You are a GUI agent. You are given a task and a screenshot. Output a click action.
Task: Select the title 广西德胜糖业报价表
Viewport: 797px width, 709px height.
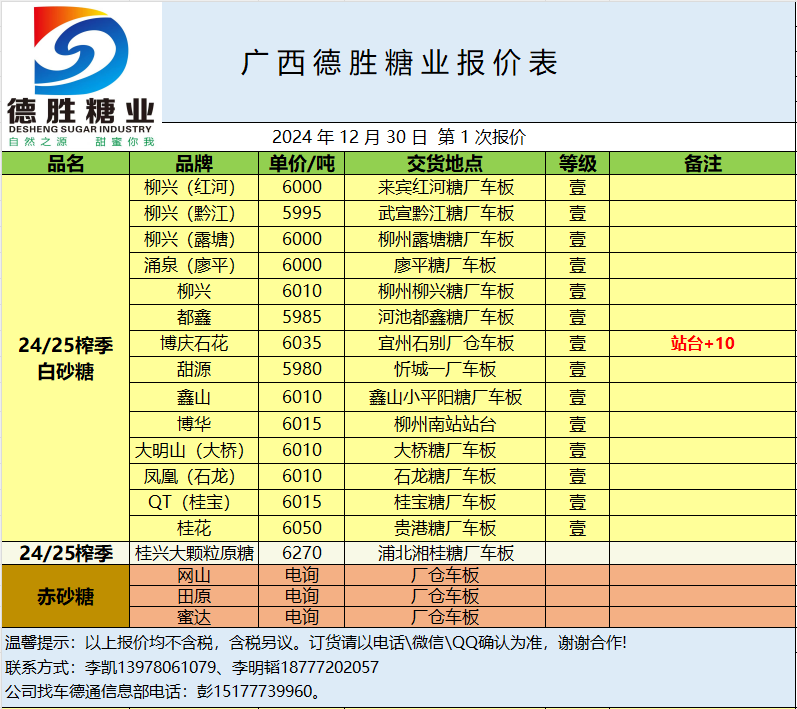point(399,64)
